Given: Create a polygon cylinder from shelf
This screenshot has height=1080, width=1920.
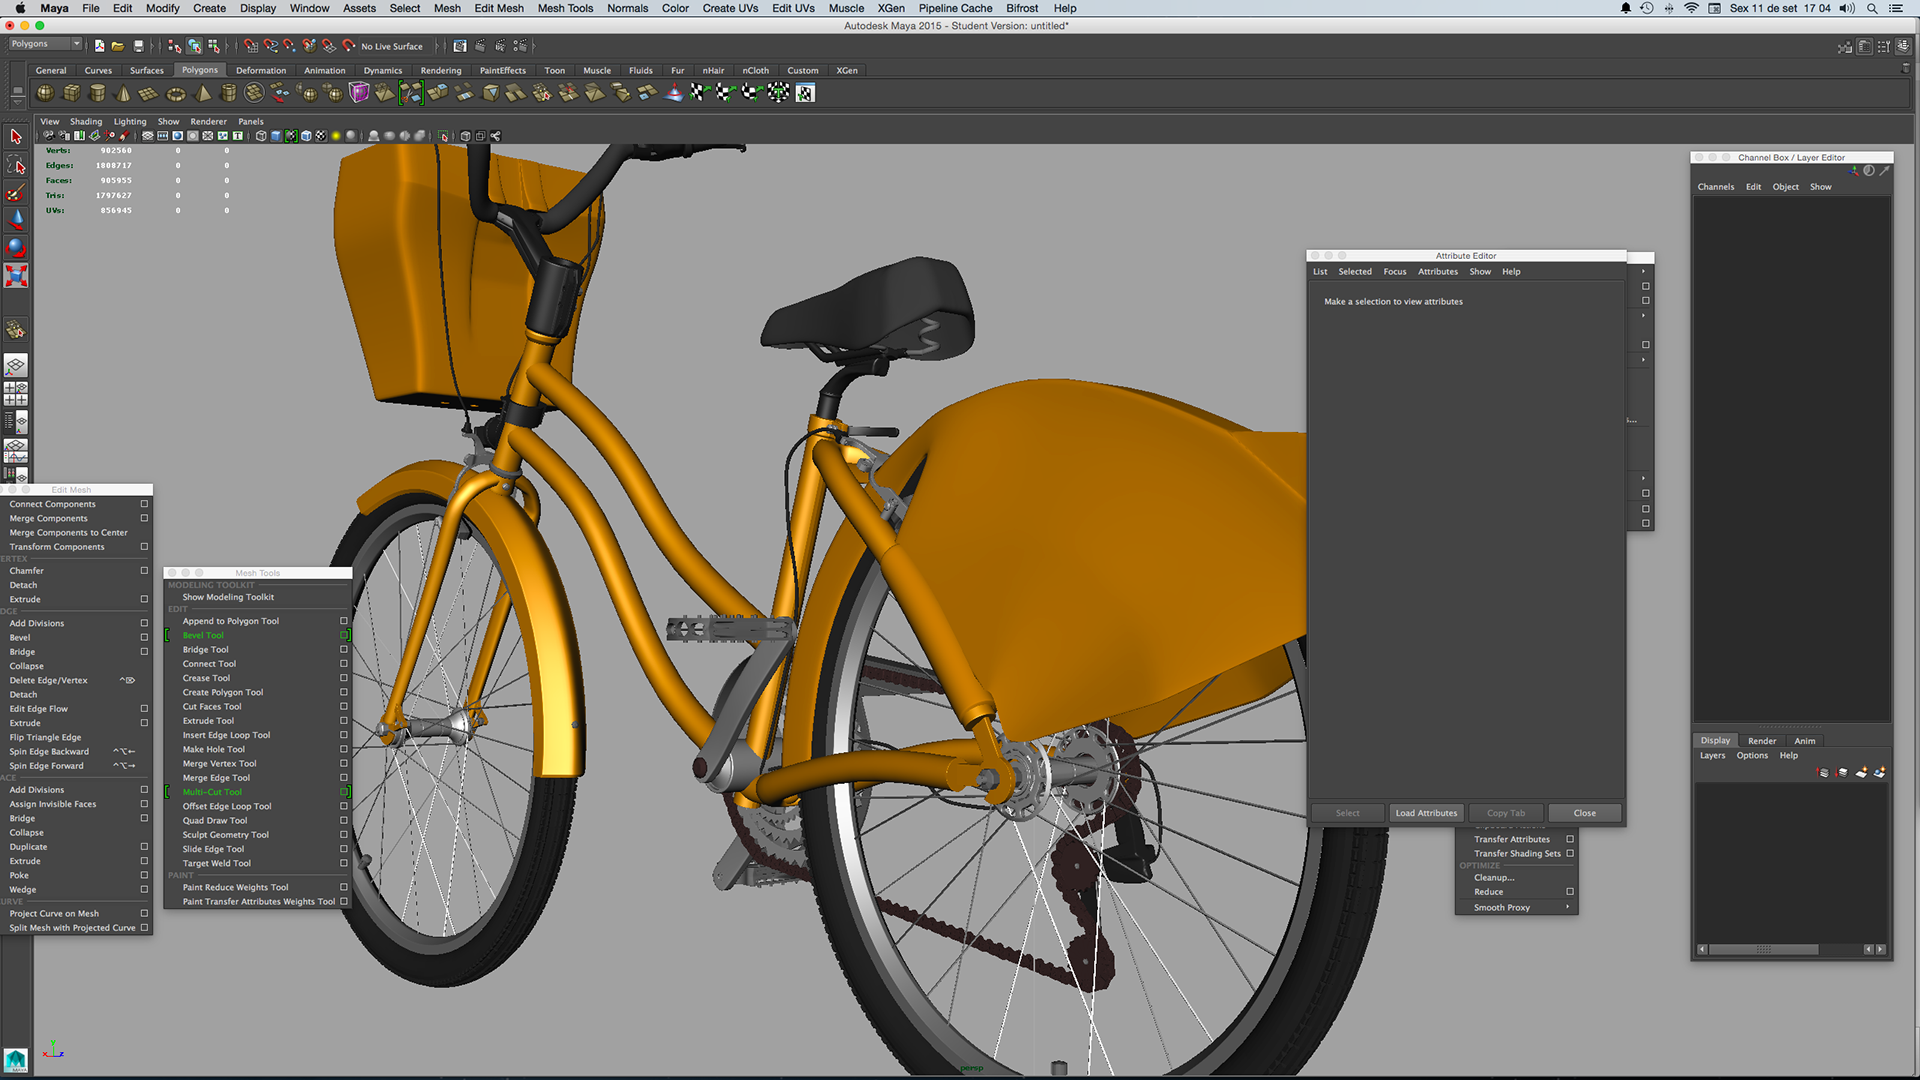Looking at the screenshot, I should (98, 93).
